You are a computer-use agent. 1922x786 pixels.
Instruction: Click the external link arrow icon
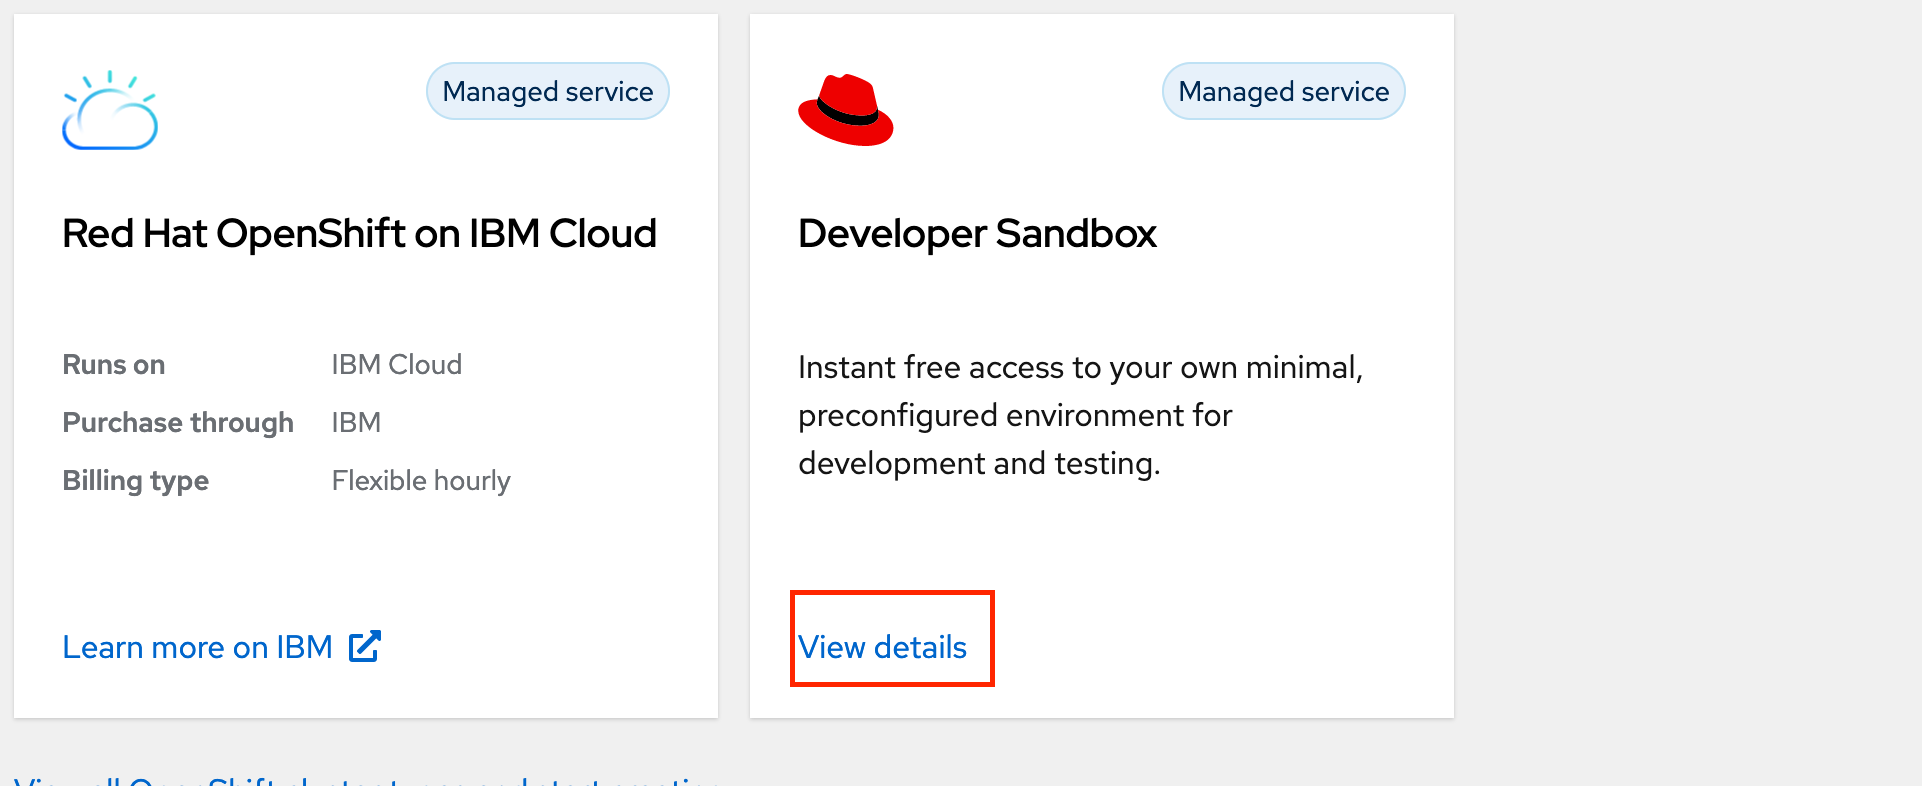(365, 646)
